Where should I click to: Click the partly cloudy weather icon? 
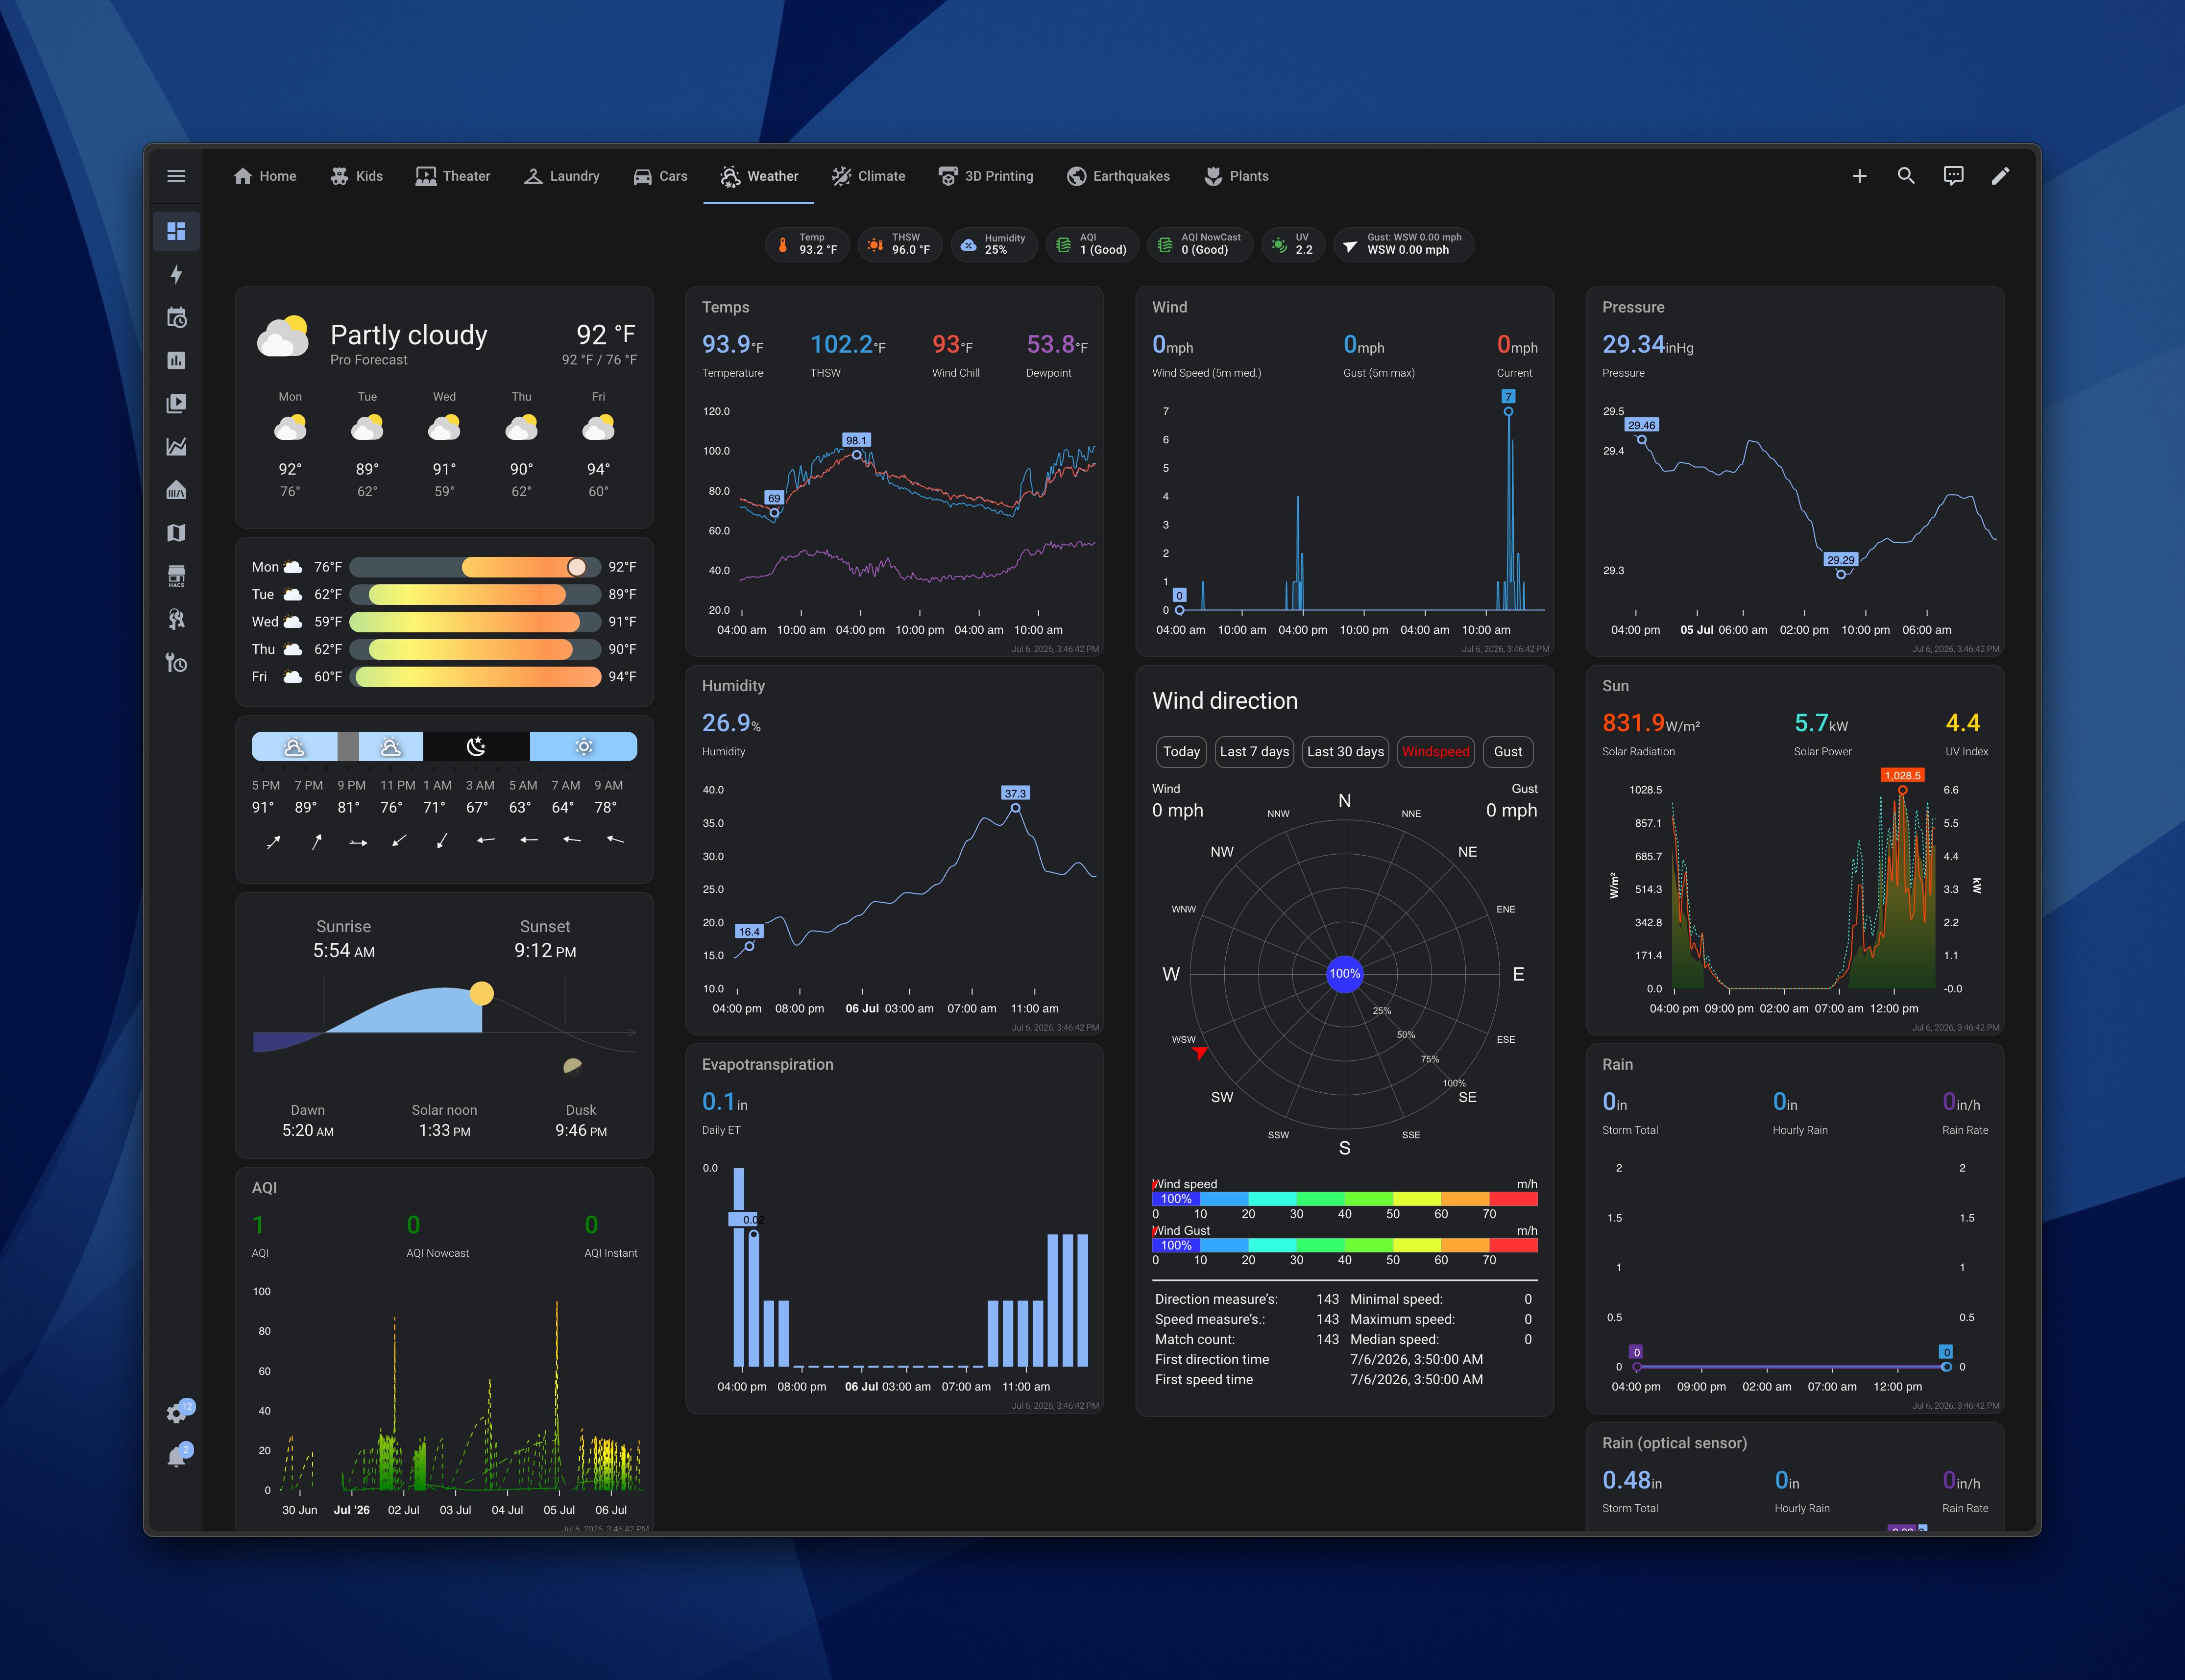click(283, 337)
